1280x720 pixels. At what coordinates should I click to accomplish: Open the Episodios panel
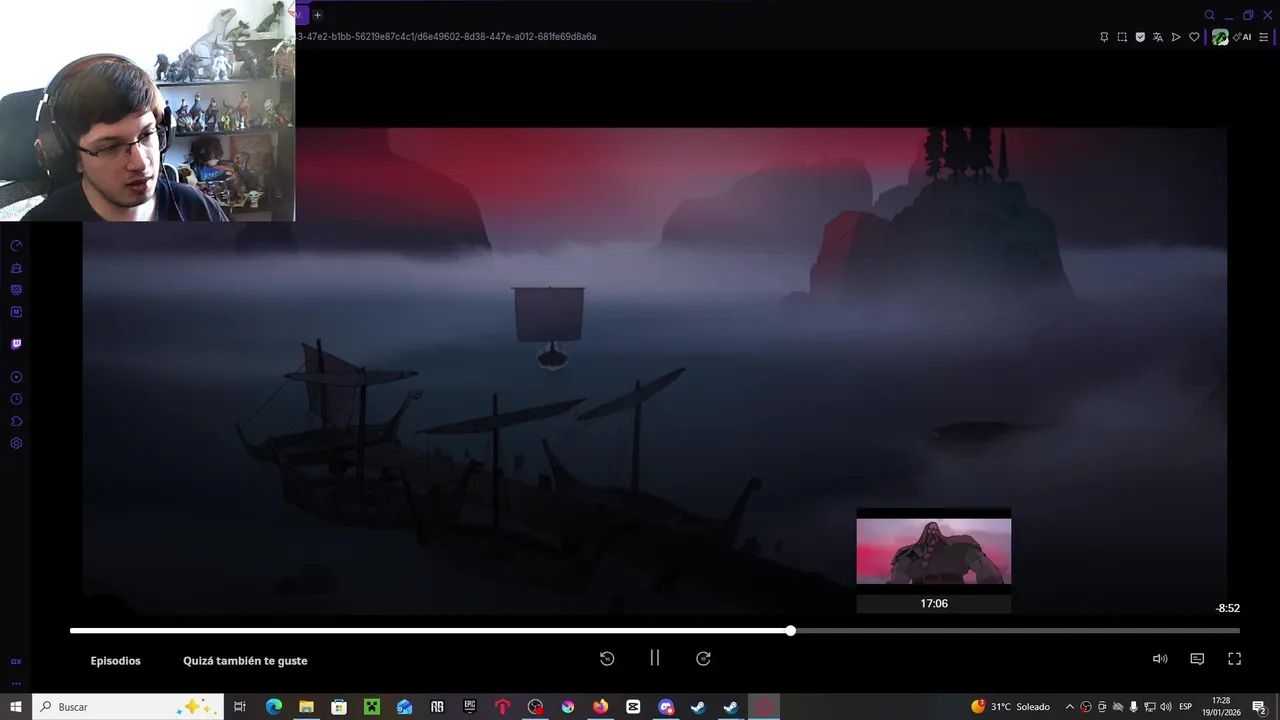click(x=115, y=661)
